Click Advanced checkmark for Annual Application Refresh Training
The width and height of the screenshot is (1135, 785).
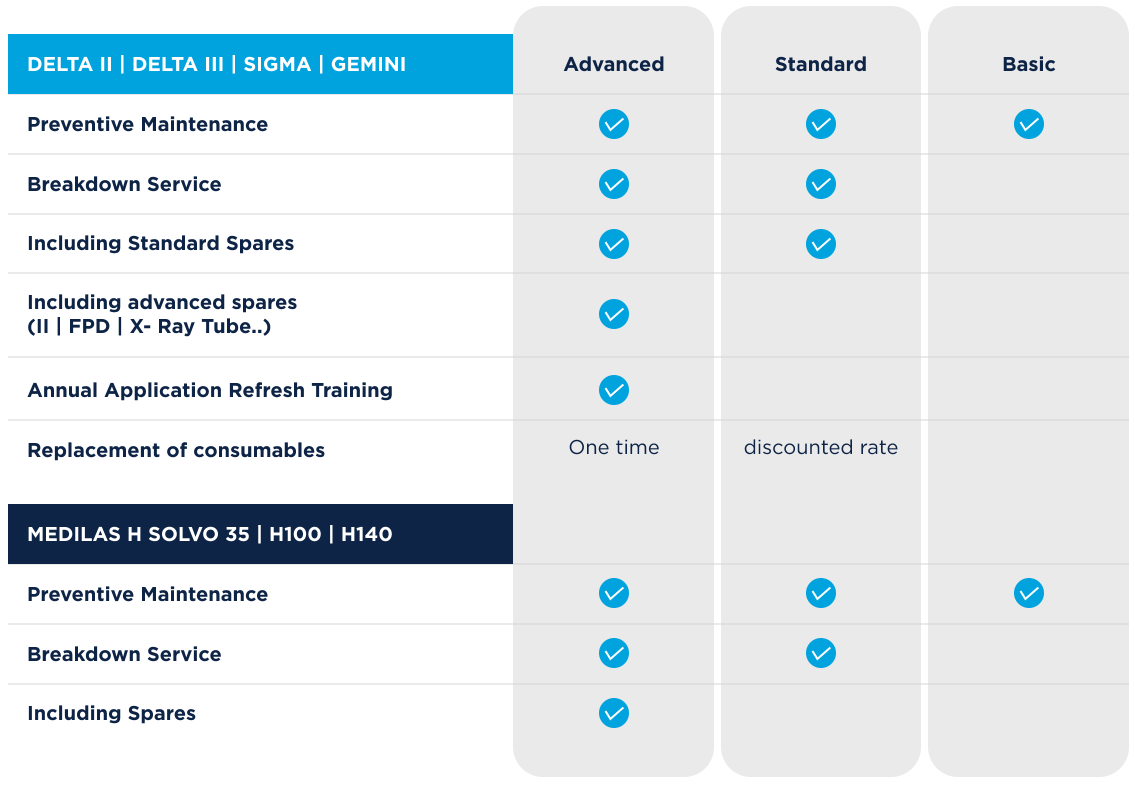point(614,390)
